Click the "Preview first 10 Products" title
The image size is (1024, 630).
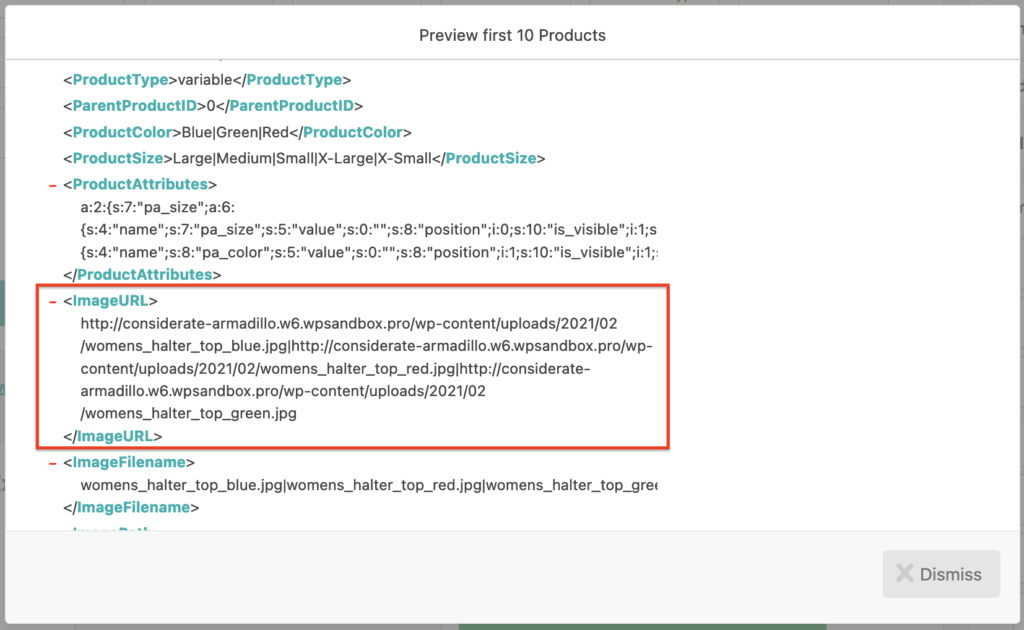point(512,35)
